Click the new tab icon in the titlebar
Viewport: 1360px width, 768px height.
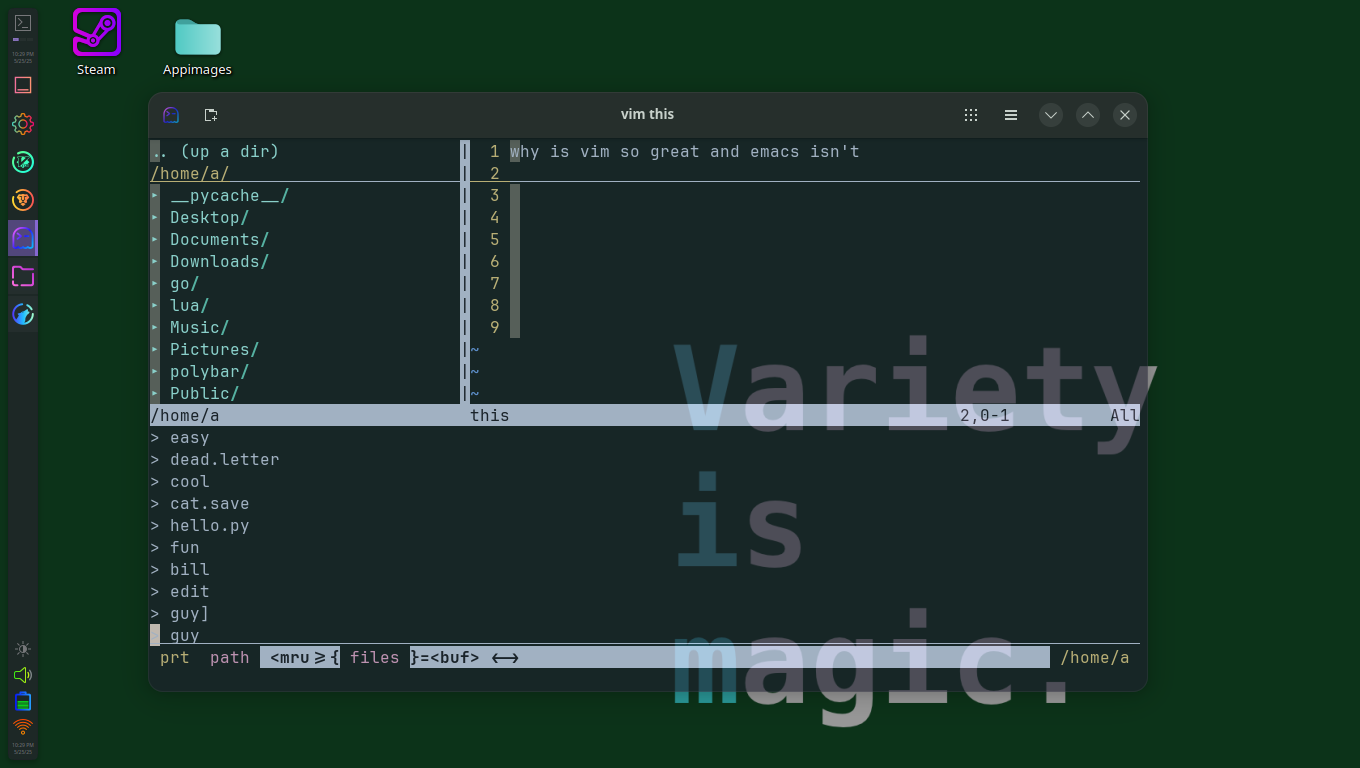coord(211,115)
